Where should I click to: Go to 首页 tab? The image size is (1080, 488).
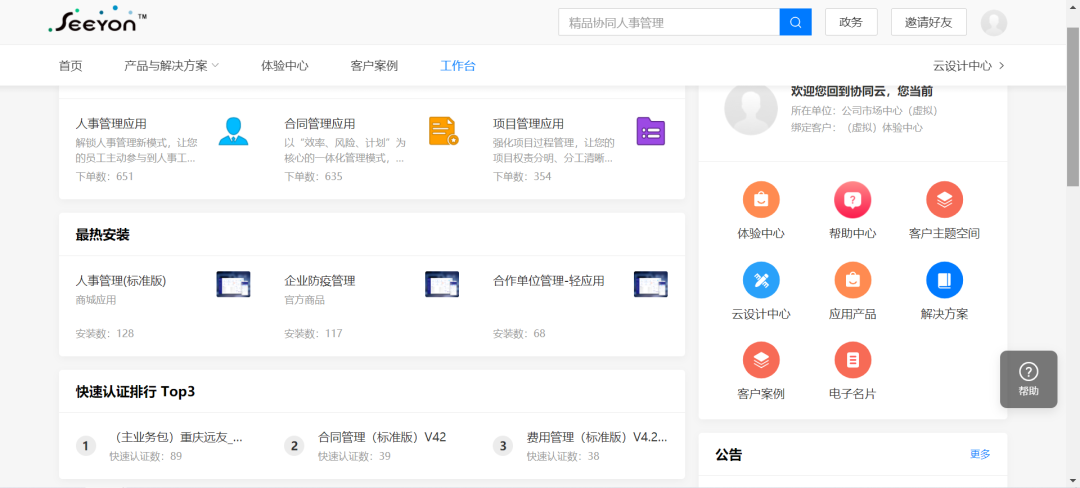(x=70, y=66)
